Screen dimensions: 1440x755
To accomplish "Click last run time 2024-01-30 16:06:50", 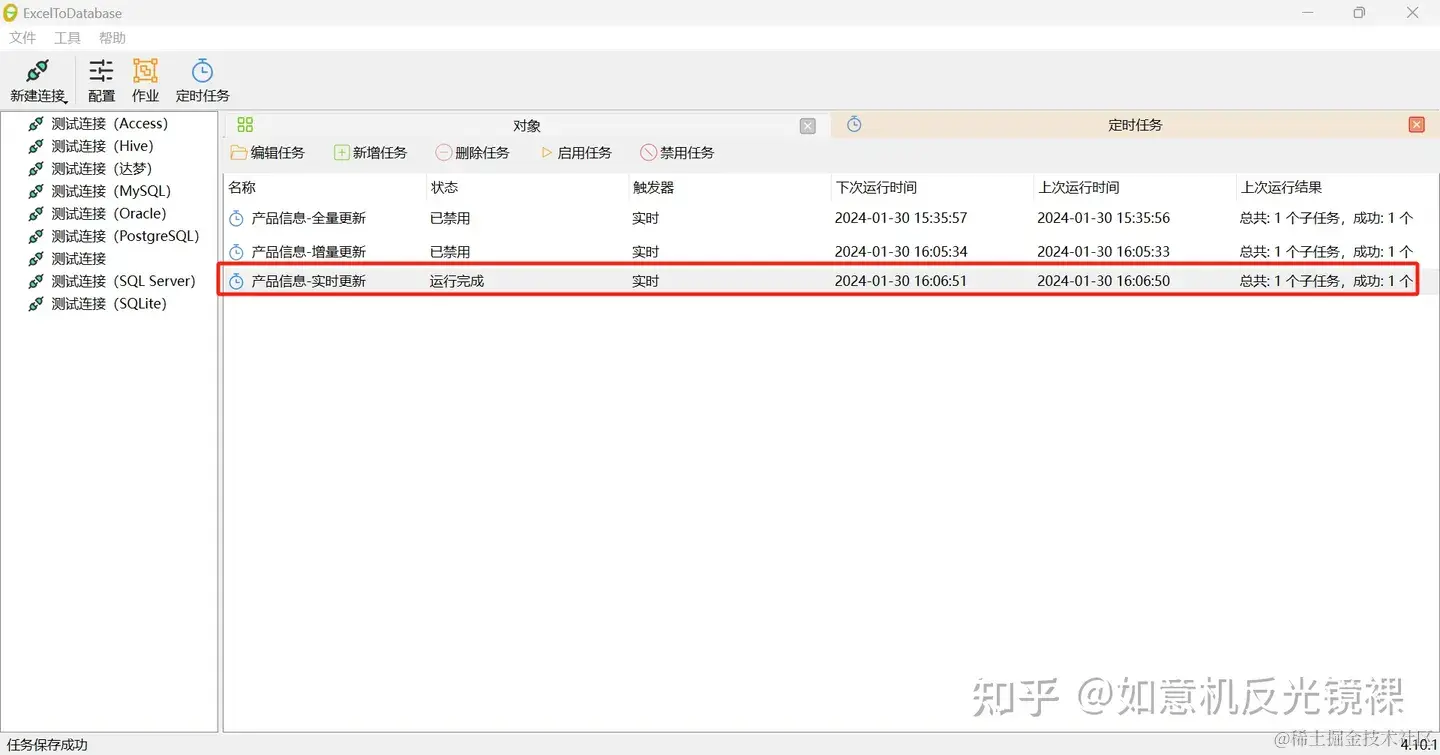I will [1103, 282].
